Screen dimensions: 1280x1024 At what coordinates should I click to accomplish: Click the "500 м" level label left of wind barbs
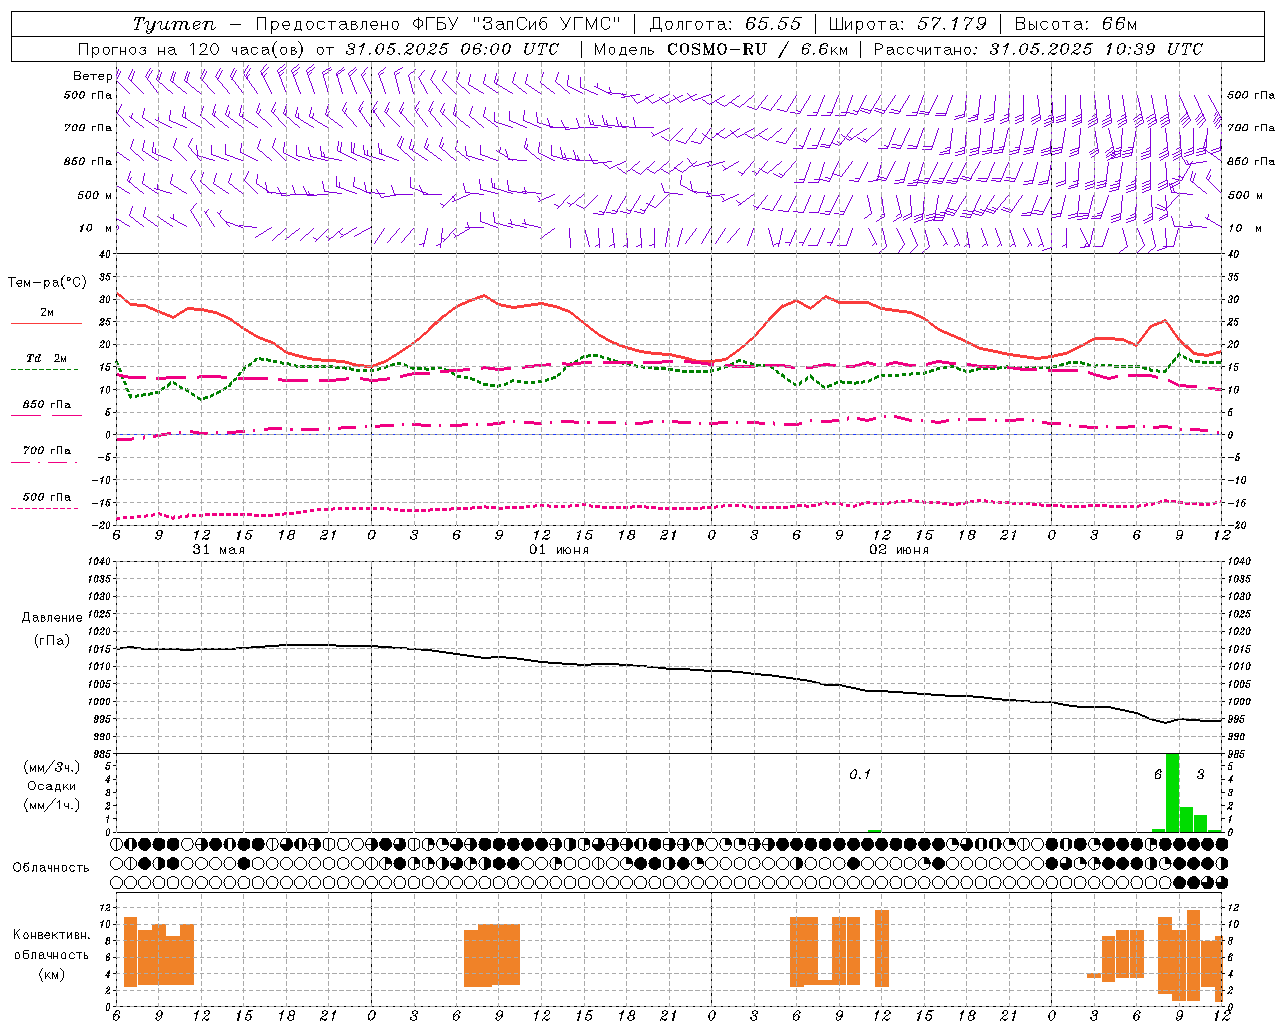click(x=95, y=195)
